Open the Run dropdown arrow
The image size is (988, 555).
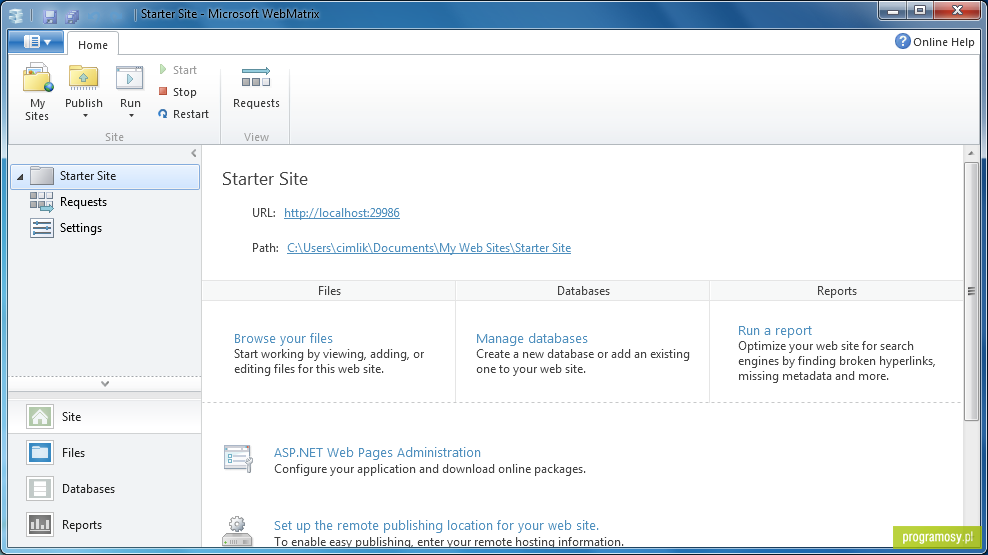(131, 116)
